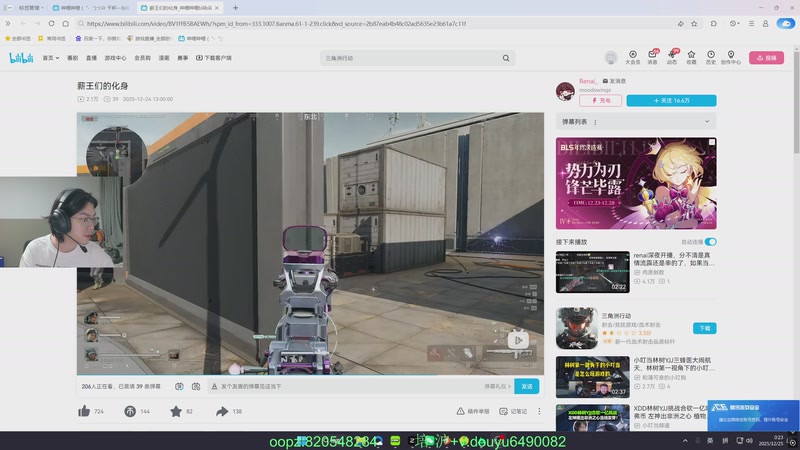Open 小叮当林树YJJ三蜂医 video title
The width and height of the screenshot is (800, 450).
tap(673, 364)
